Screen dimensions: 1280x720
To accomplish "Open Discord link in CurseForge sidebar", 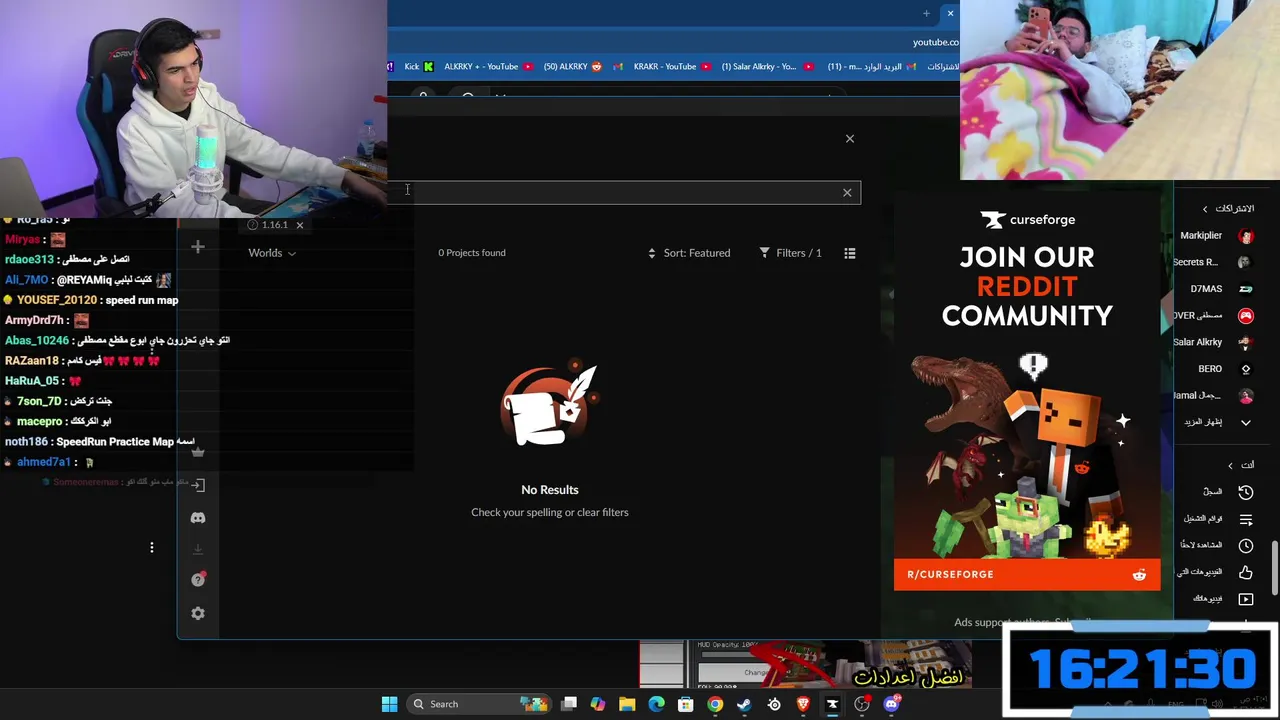I will (198, 518).
